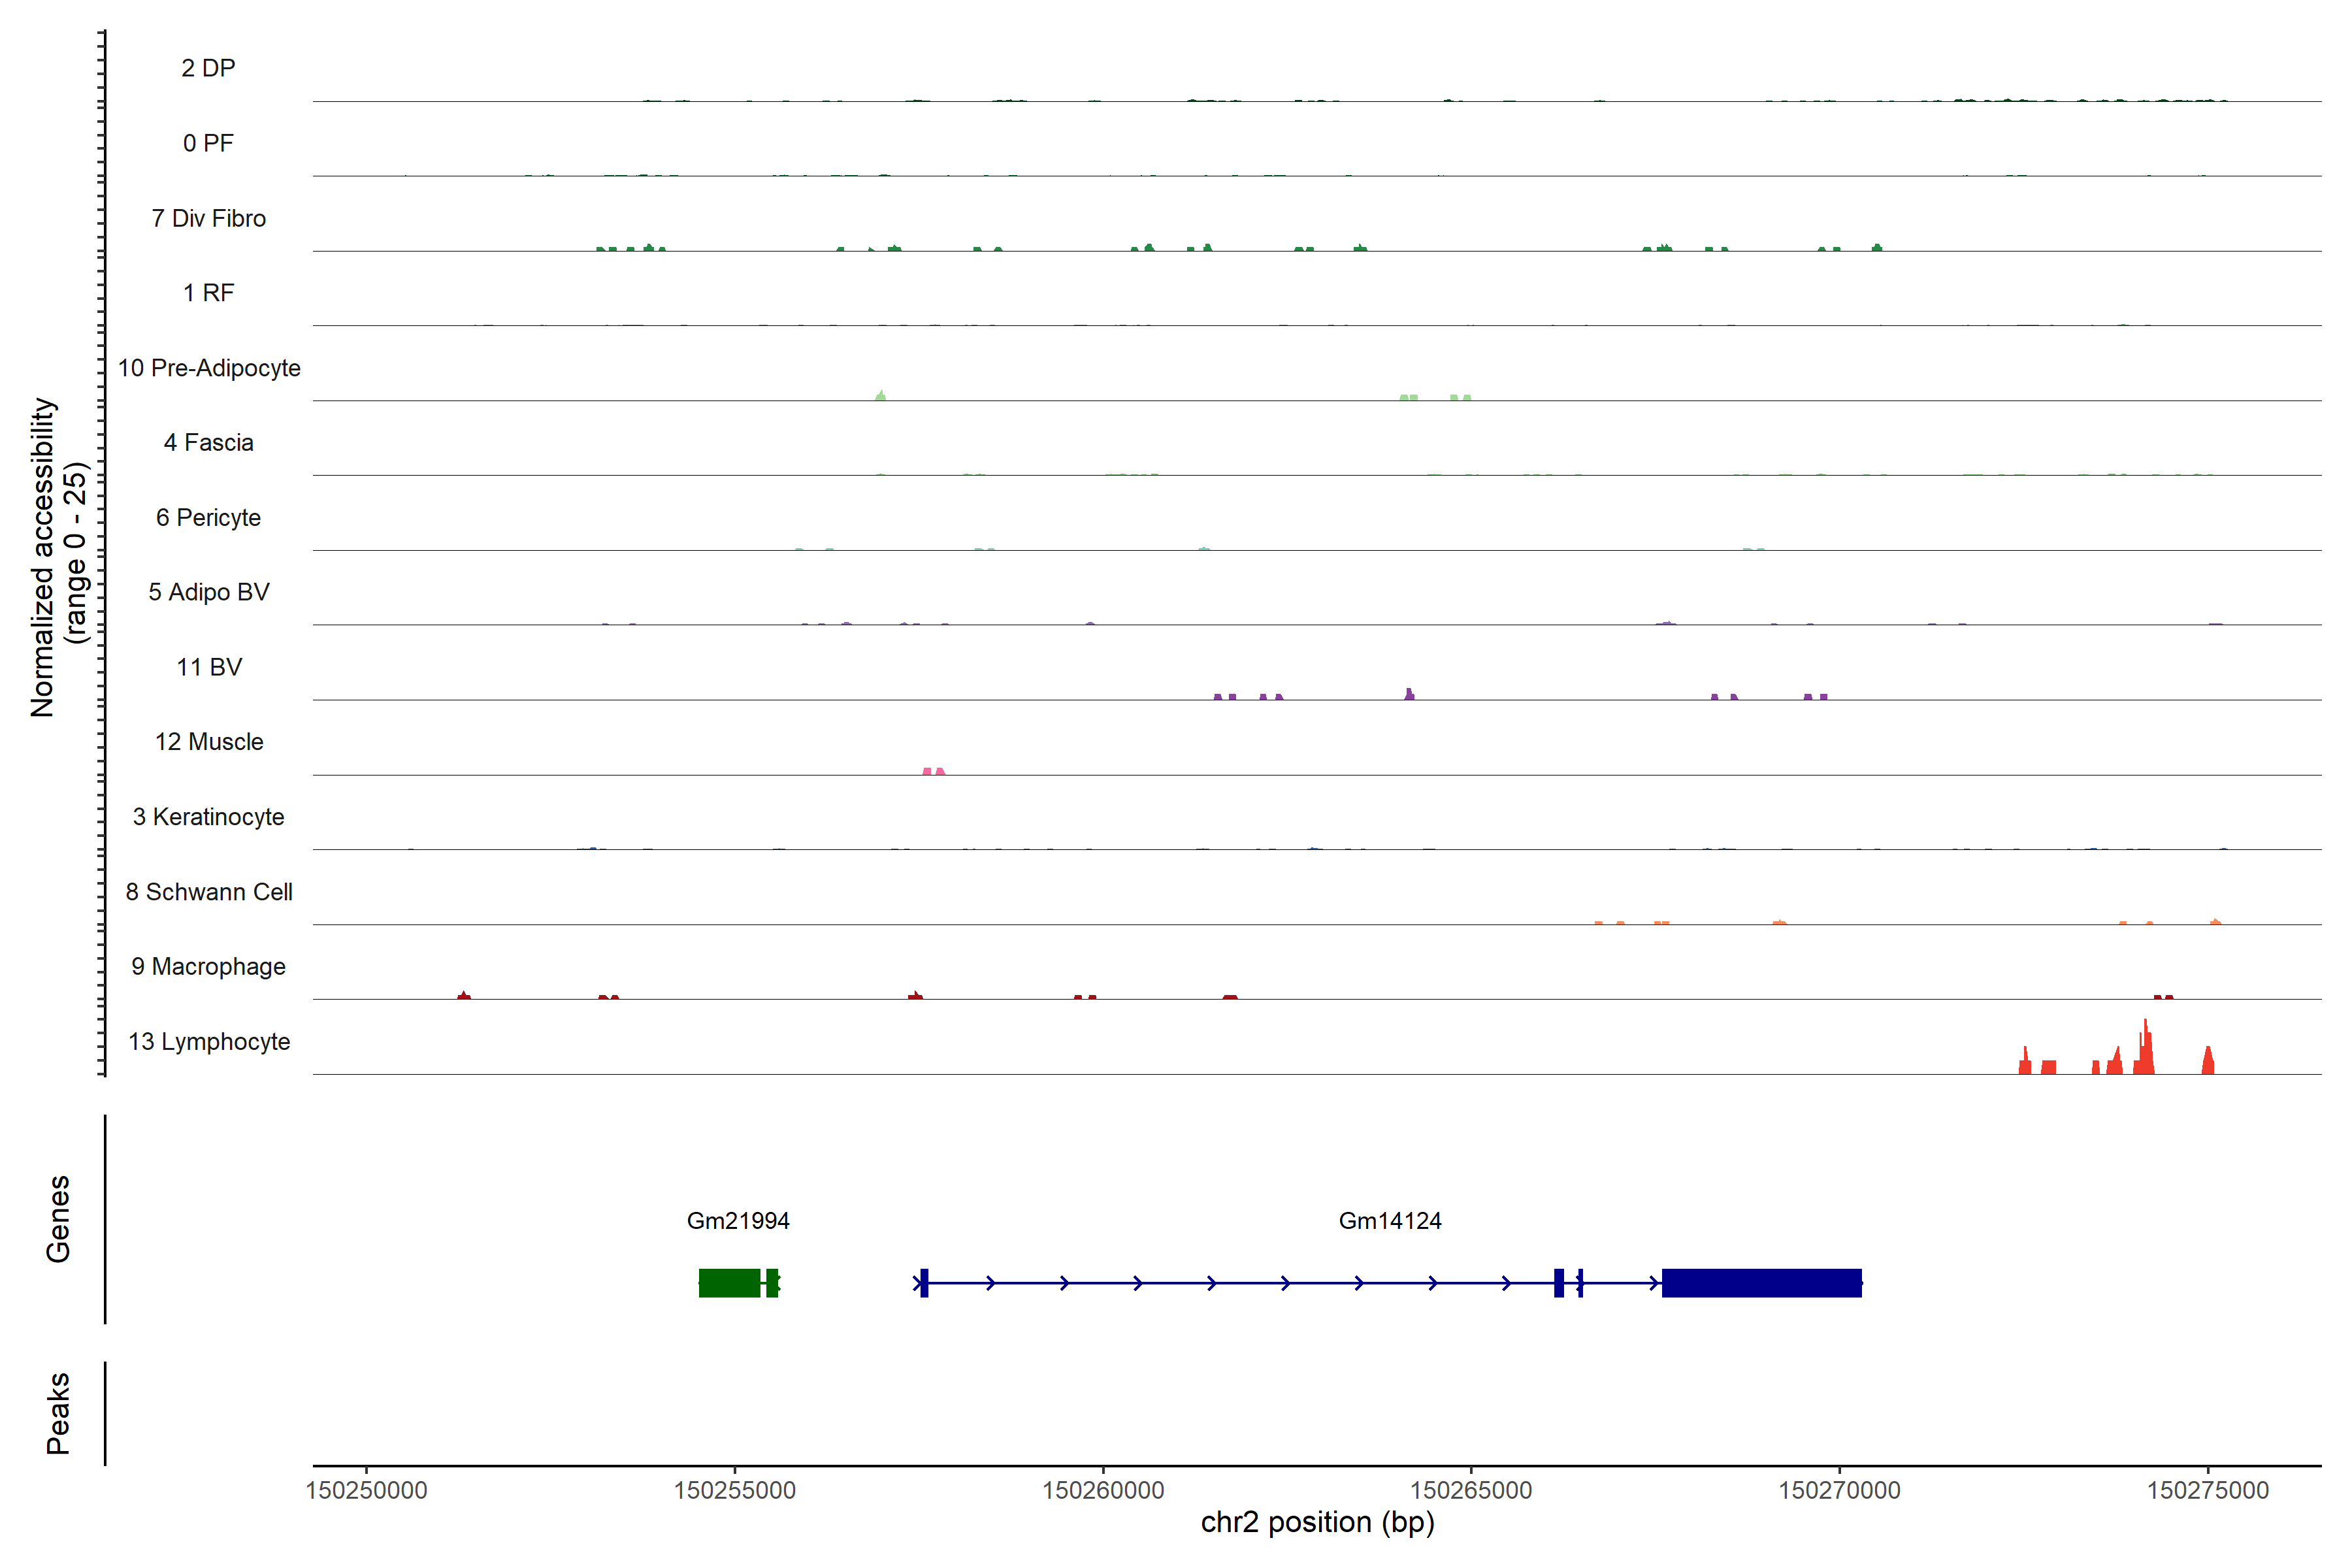Select the 2 DP track label

[x=208, y=68]
